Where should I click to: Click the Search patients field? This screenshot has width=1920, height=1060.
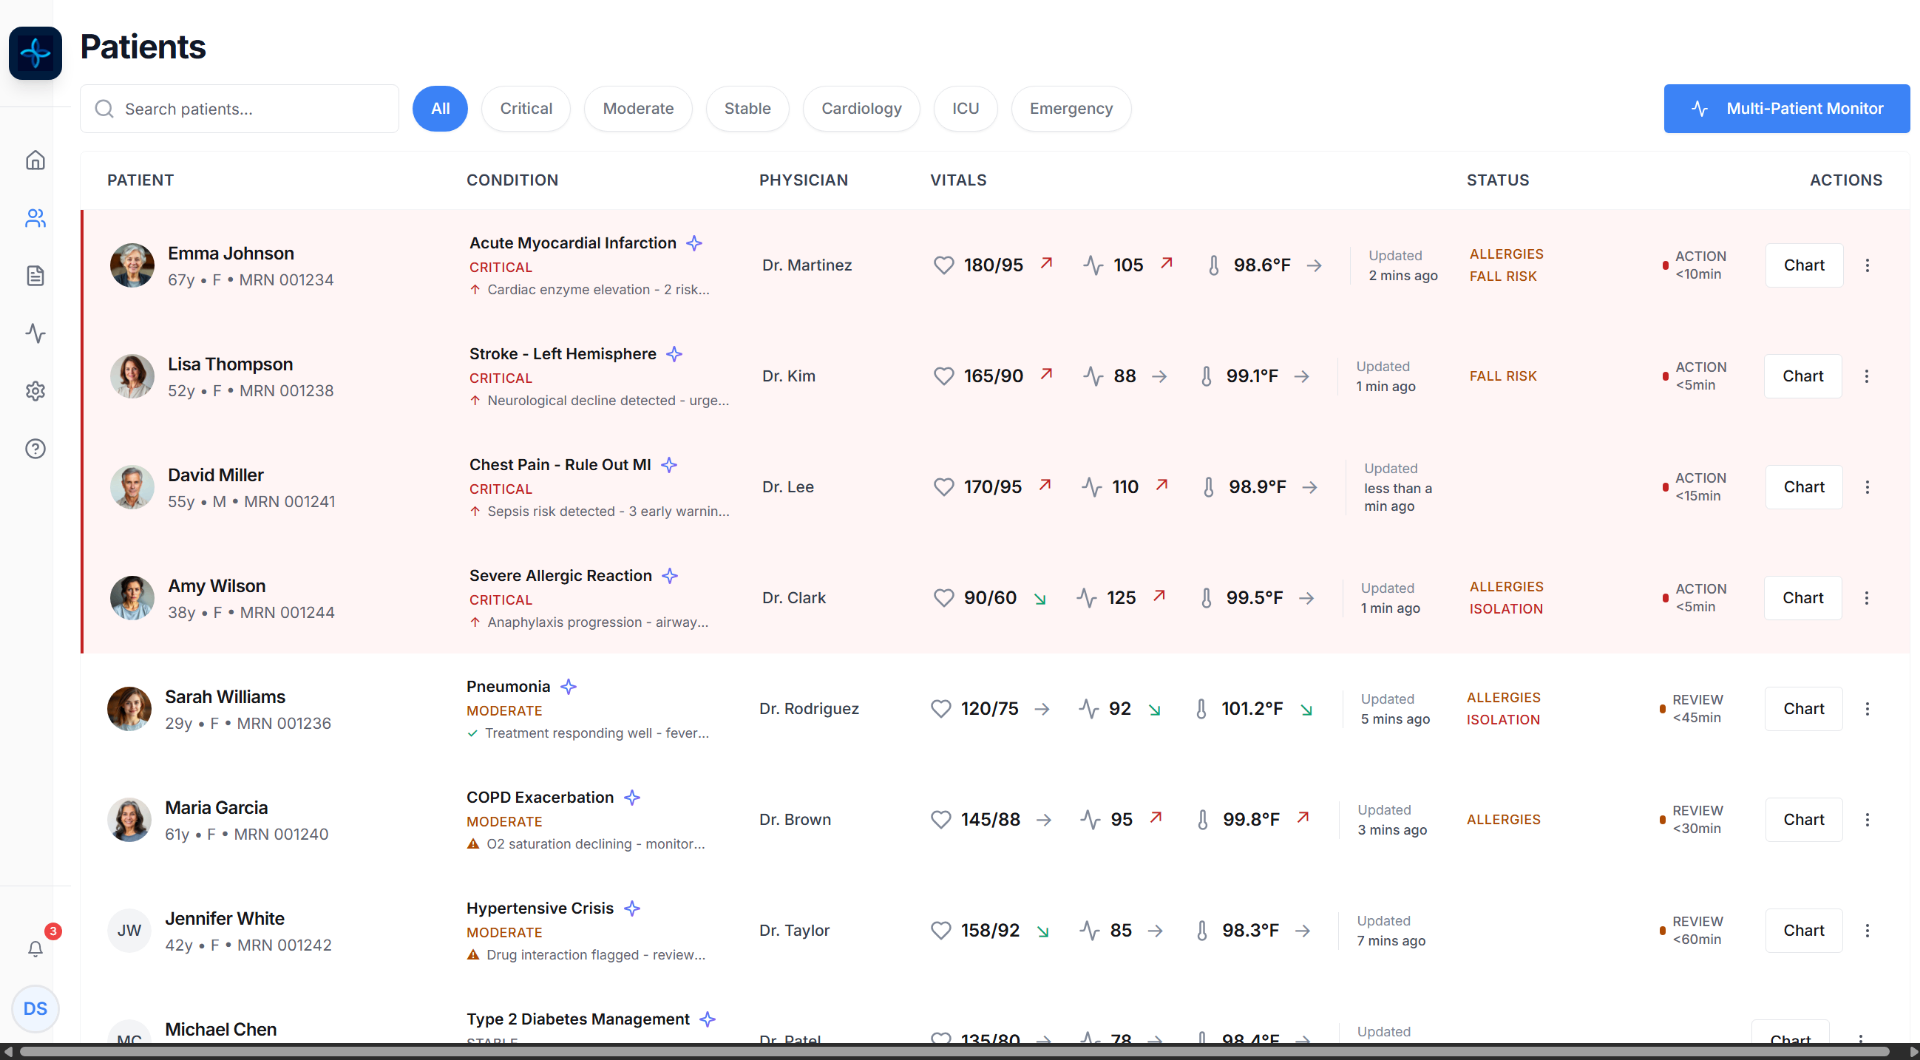click(x=239, y=109)
